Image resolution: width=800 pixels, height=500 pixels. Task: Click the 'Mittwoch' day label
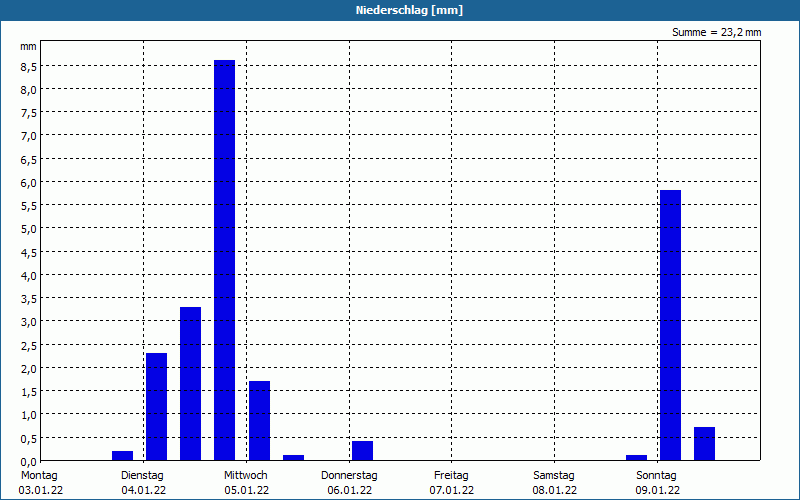[245, 476]
